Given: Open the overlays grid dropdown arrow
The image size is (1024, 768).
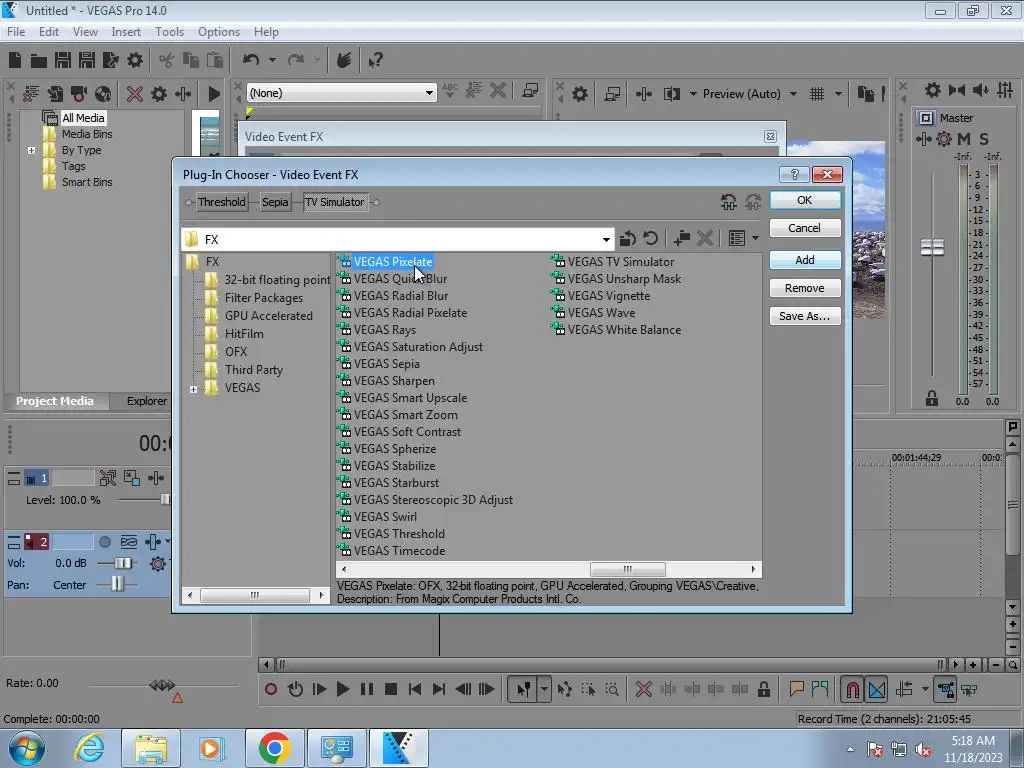Looking at the screenshot, I should coord(838,94).
